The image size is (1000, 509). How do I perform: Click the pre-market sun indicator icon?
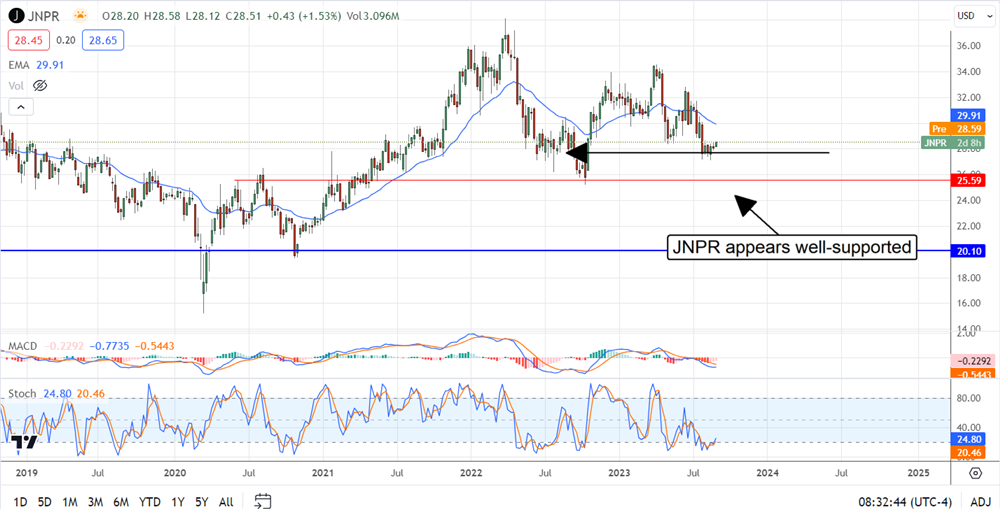coord(79,16)
